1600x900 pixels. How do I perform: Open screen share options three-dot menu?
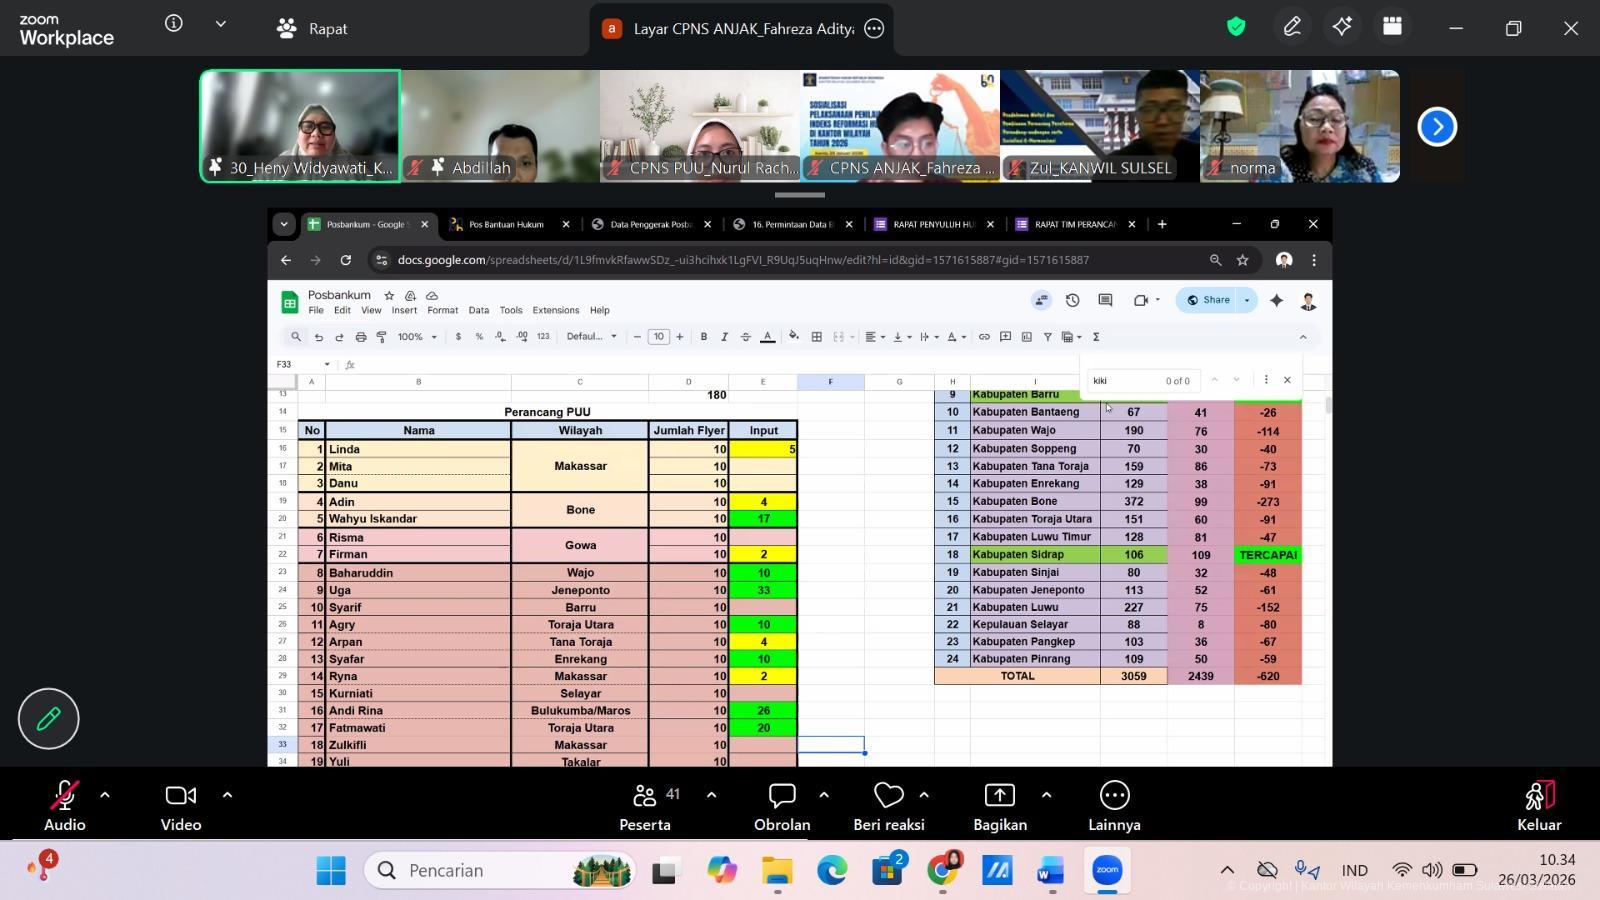pyautogui.click(x=874, y=29)
